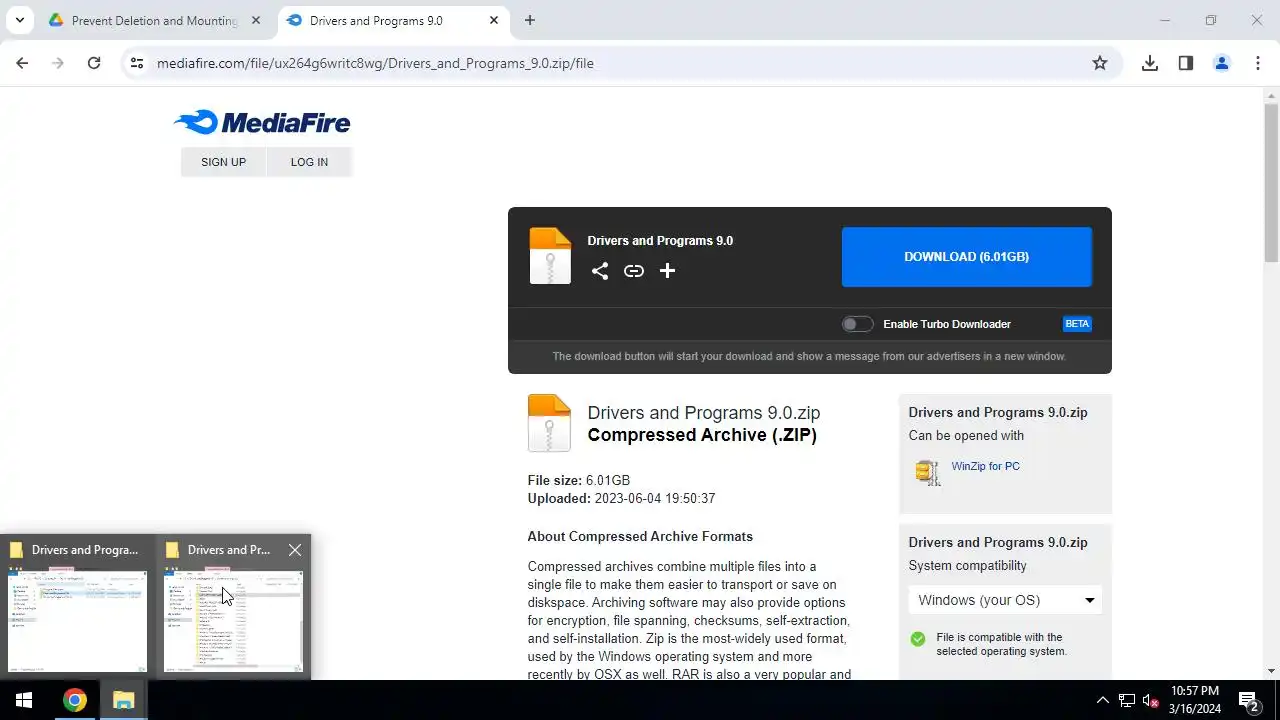Click the DOWNLOAD (6.01GB) button

966,257
